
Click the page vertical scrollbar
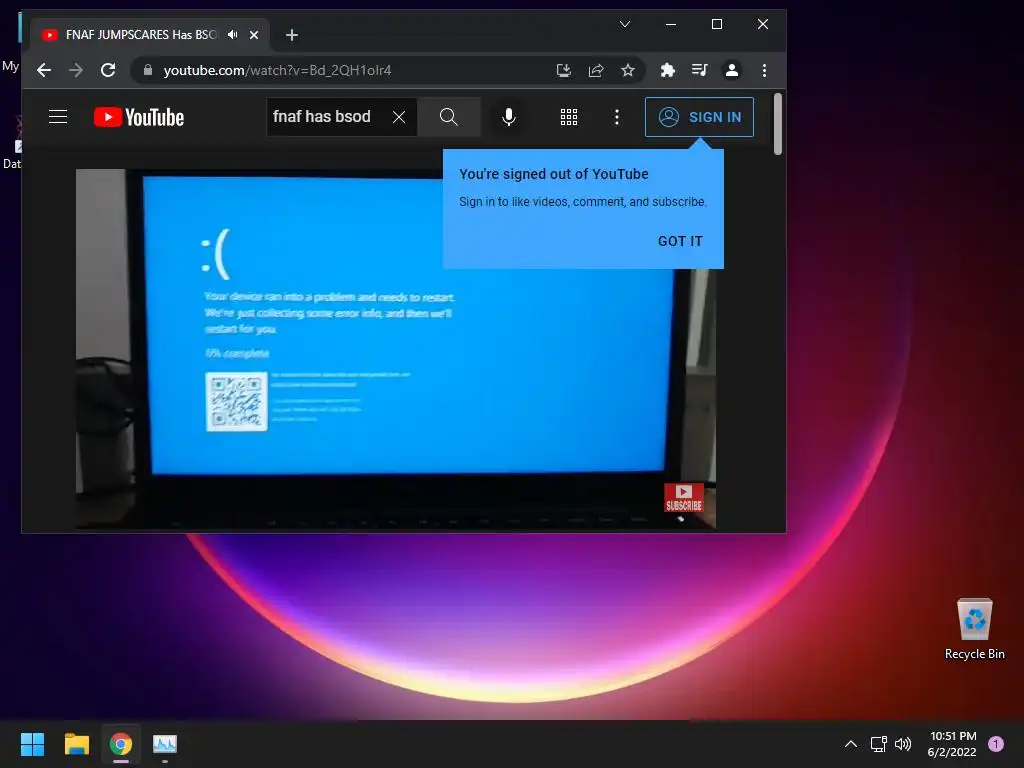[x=777, y=124]
